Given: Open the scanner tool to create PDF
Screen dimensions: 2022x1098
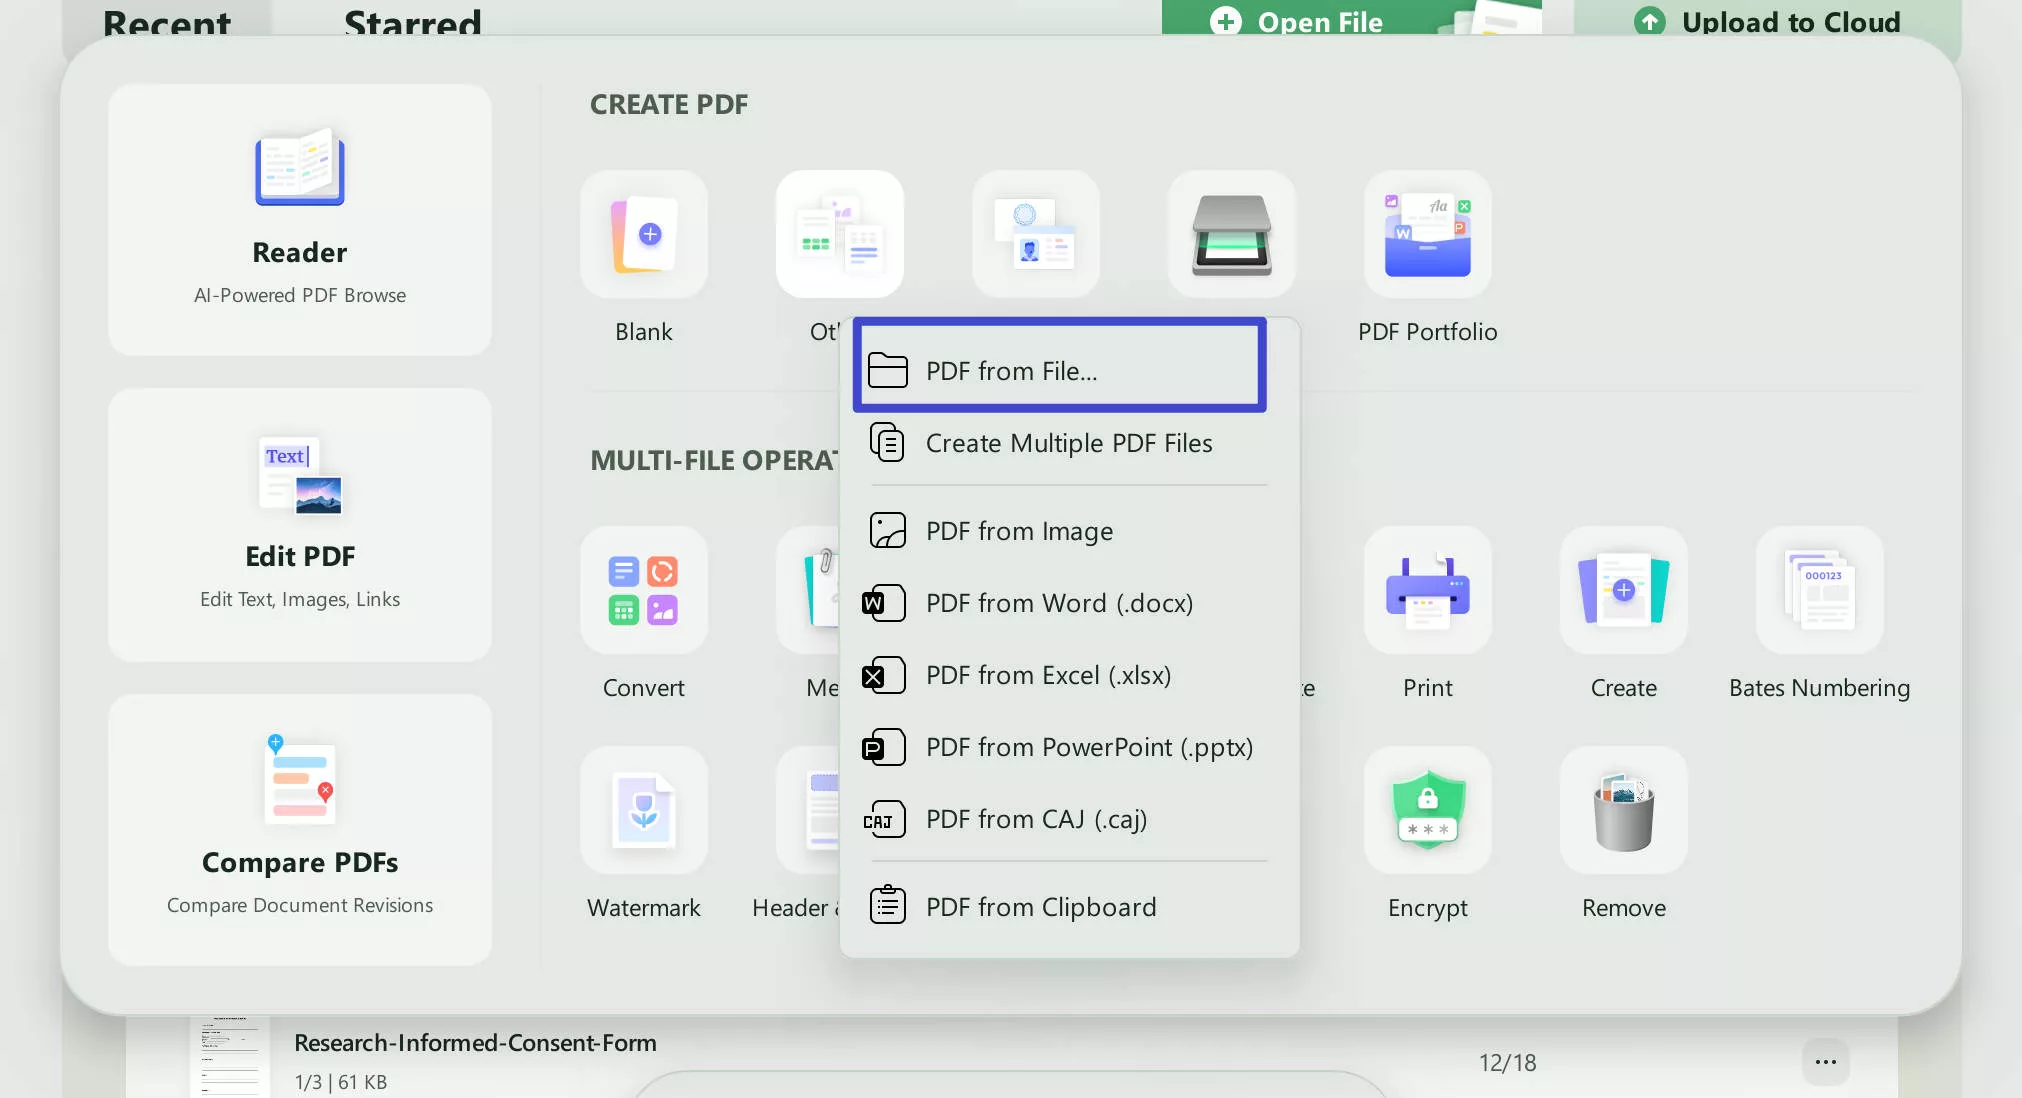Looking at the screenshot, I should pos(1230,234).
